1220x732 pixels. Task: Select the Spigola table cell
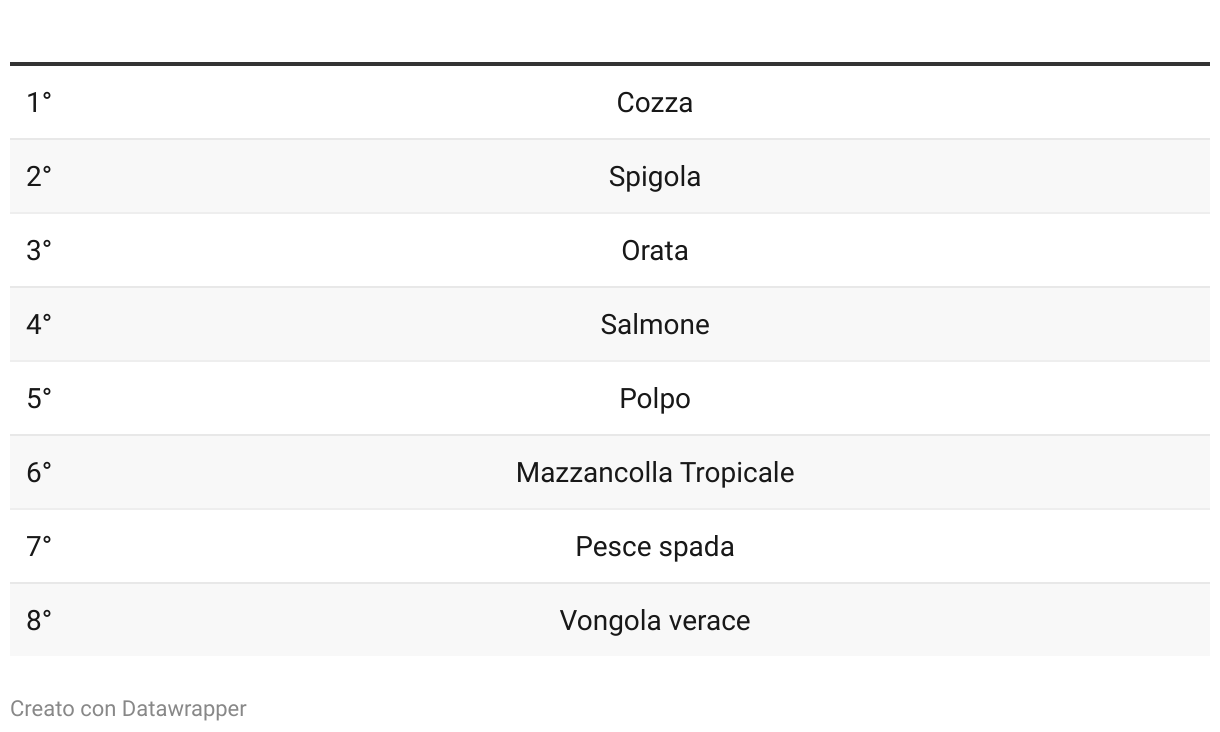[654, 177]
